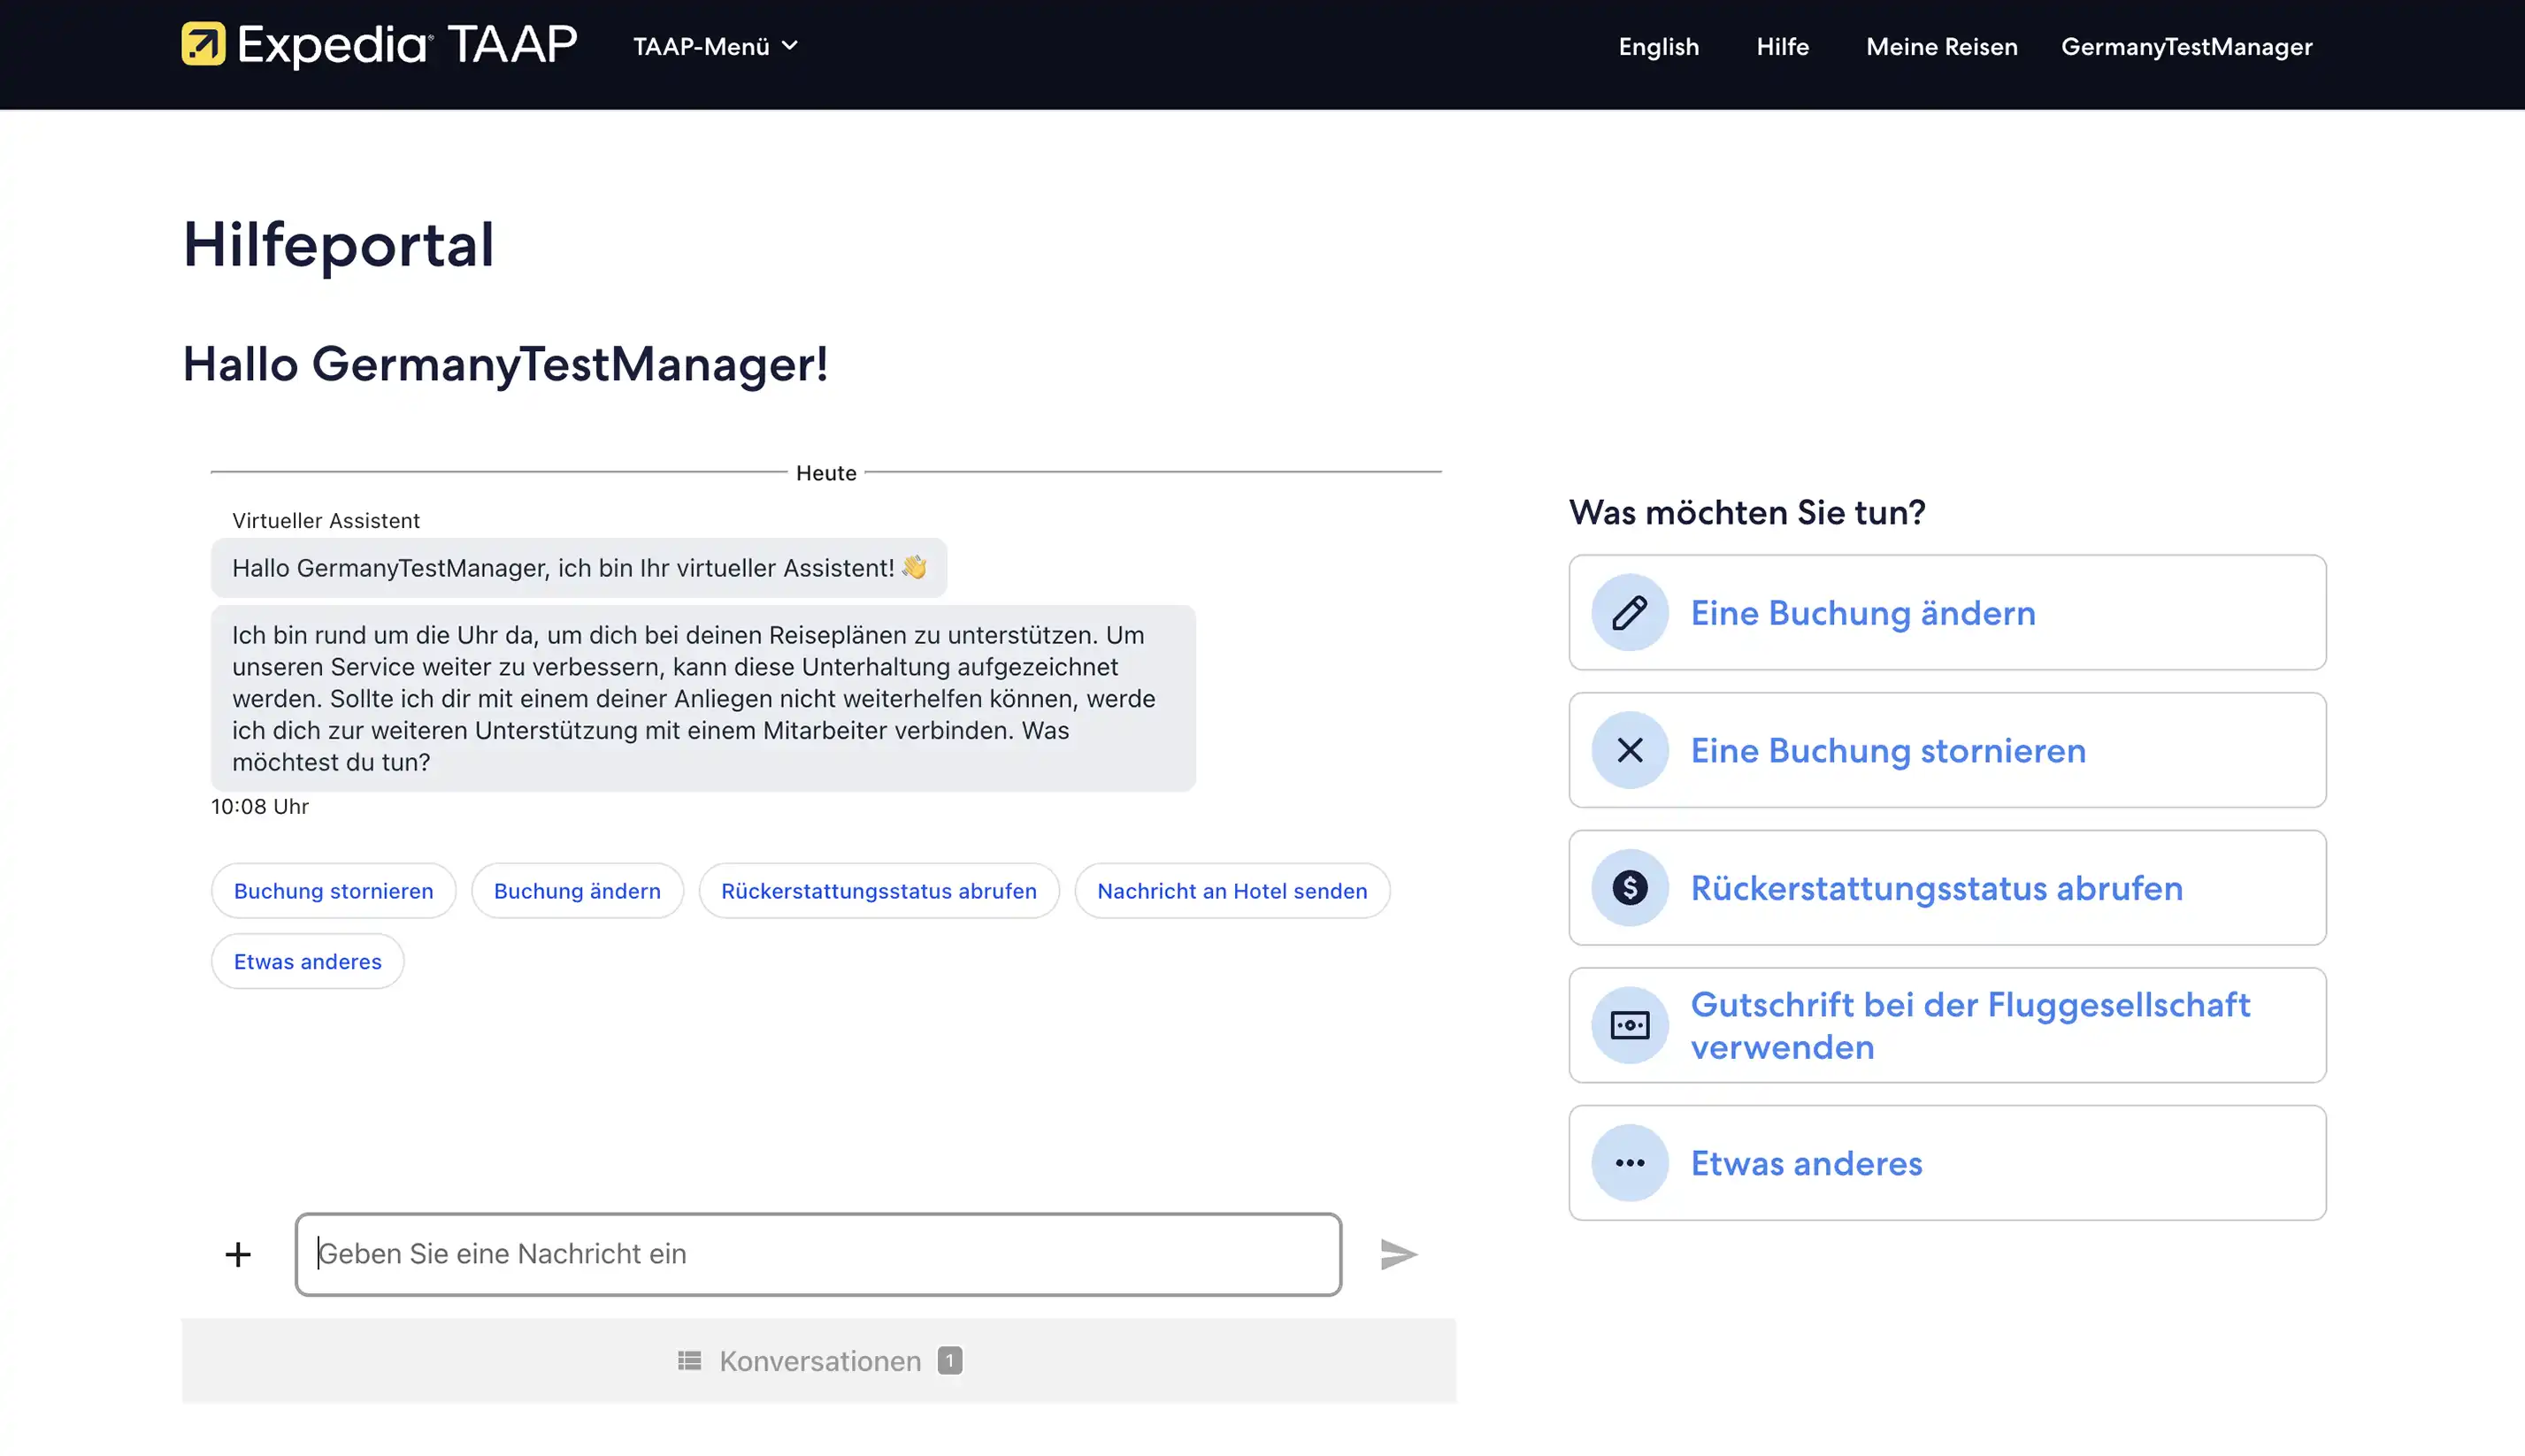Open the TAAP-Menü dropdown
2525x1456 pixels.
click(x=716, y=46)
